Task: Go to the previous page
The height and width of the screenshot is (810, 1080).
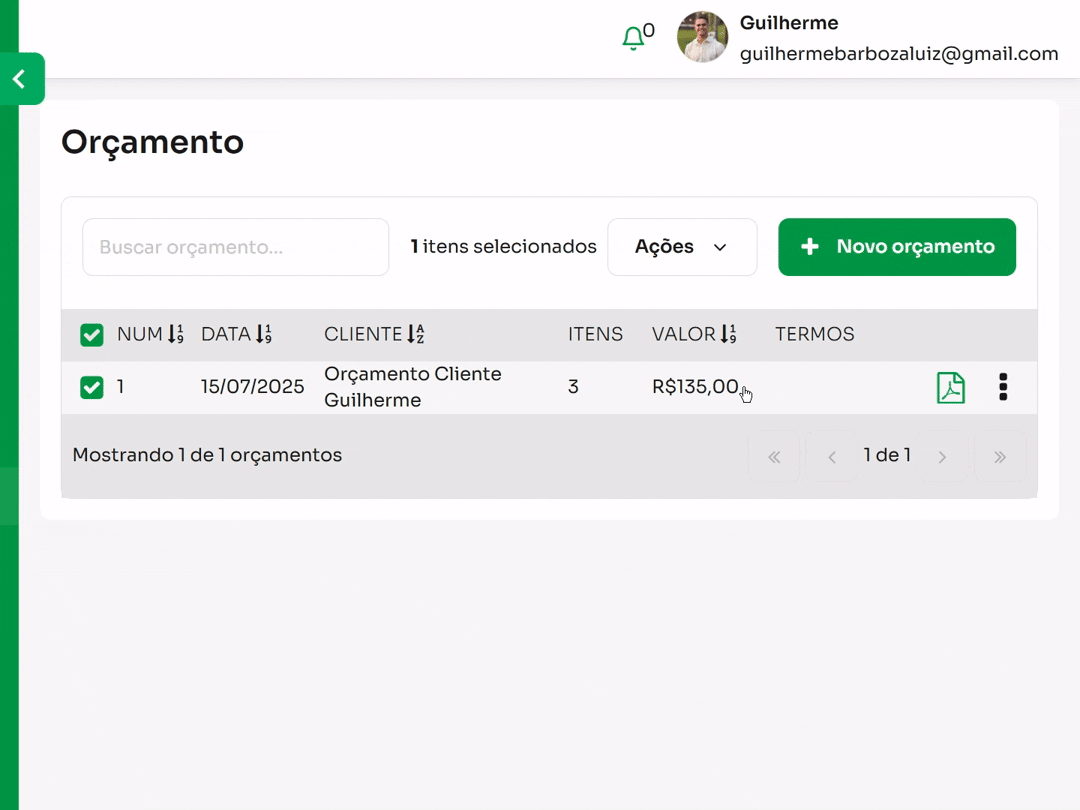Action: pyautogui.click(x=831, y=457)
